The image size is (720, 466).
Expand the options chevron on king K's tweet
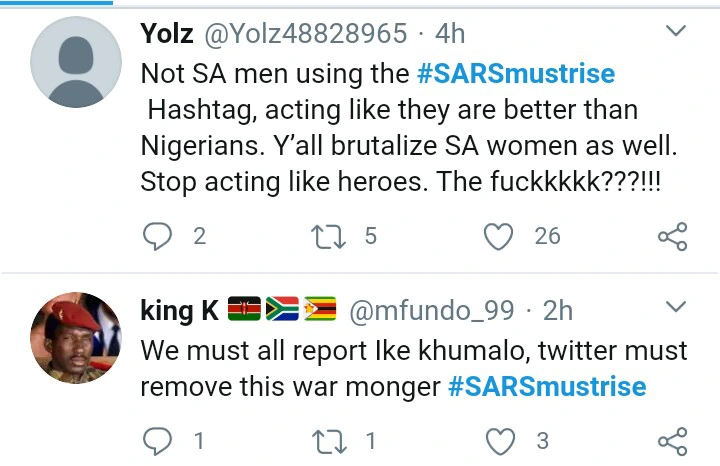click(677, 306)
